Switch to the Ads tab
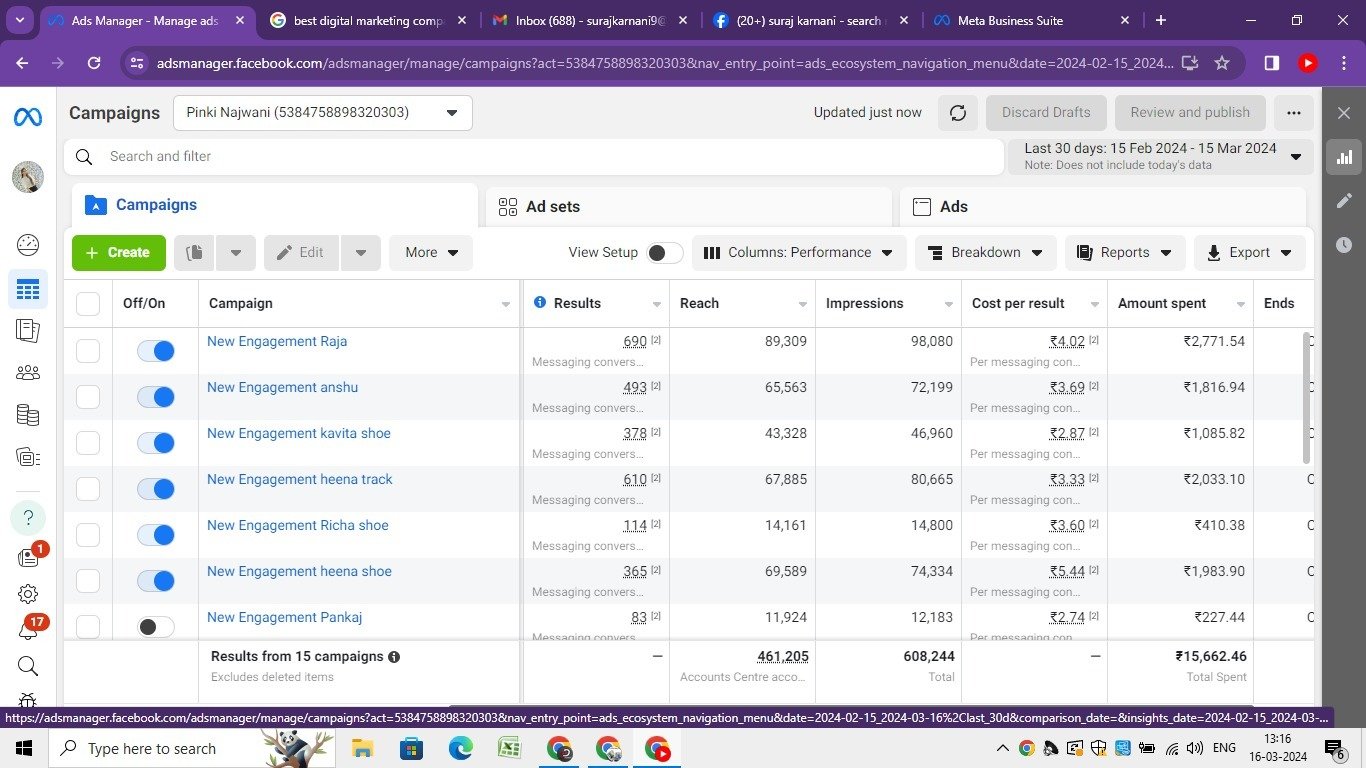 pyautogui.click(x=953, y=207)
